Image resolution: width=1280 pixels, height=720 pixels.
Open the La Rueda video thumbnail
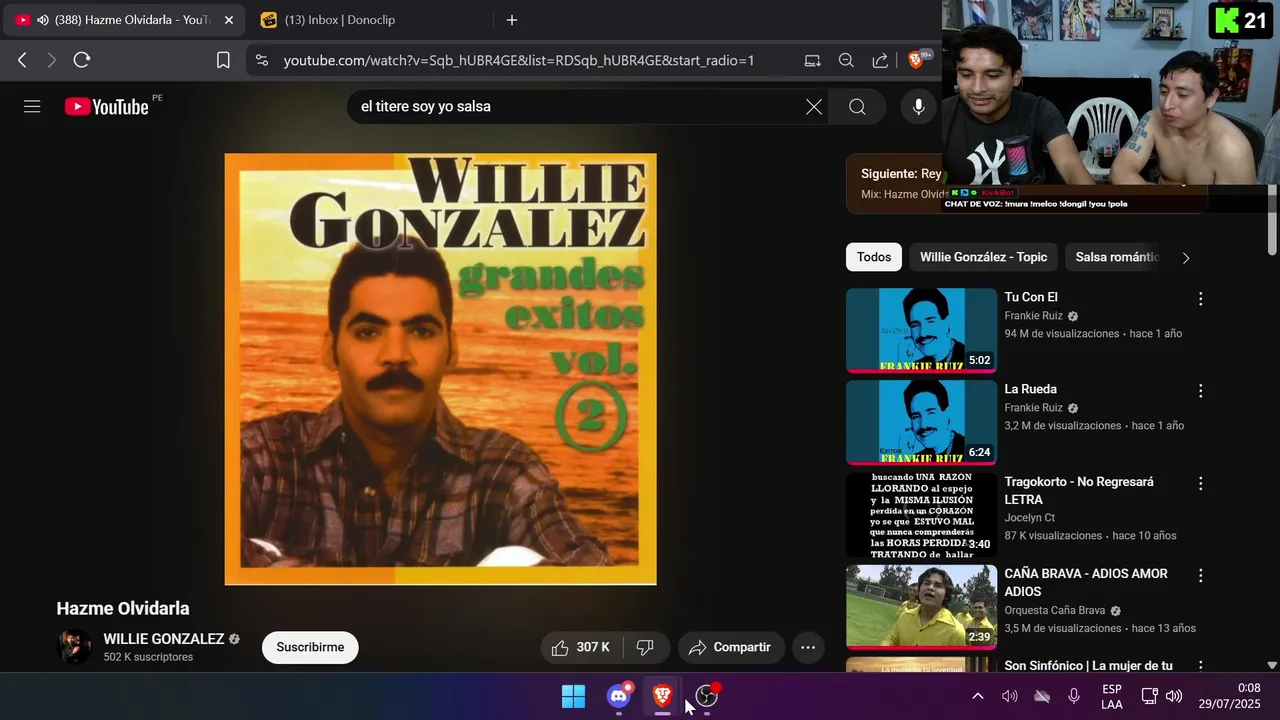921,422
